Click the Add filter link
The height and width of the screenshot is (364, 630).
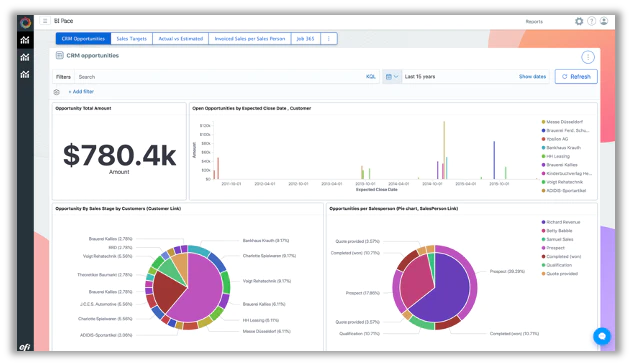pos(81,92)
